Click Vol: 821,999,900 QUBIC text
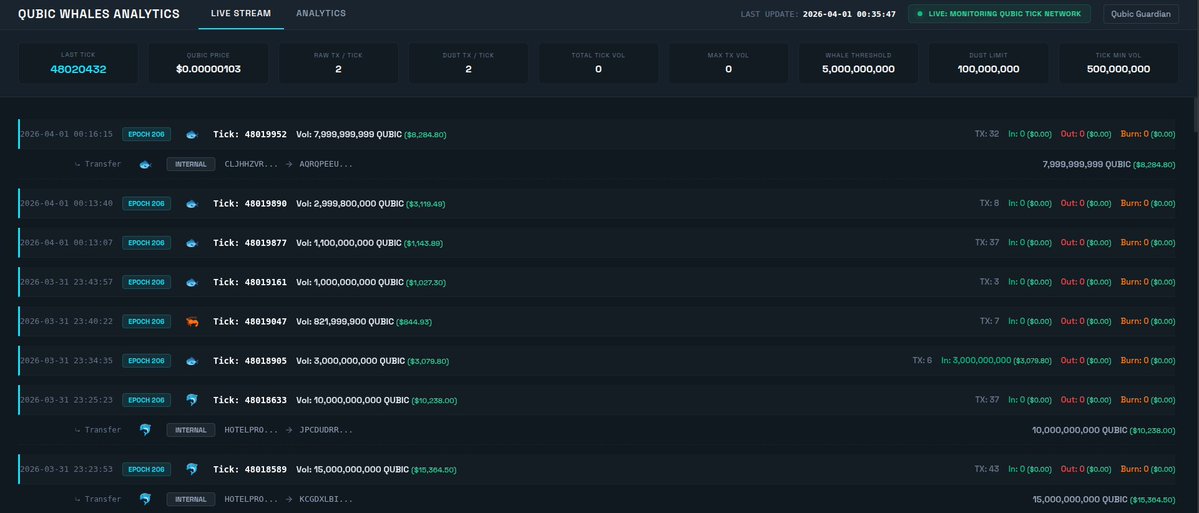Image resolution: width=1199 pixels, height=513 pixels. (x=344, y=322)
